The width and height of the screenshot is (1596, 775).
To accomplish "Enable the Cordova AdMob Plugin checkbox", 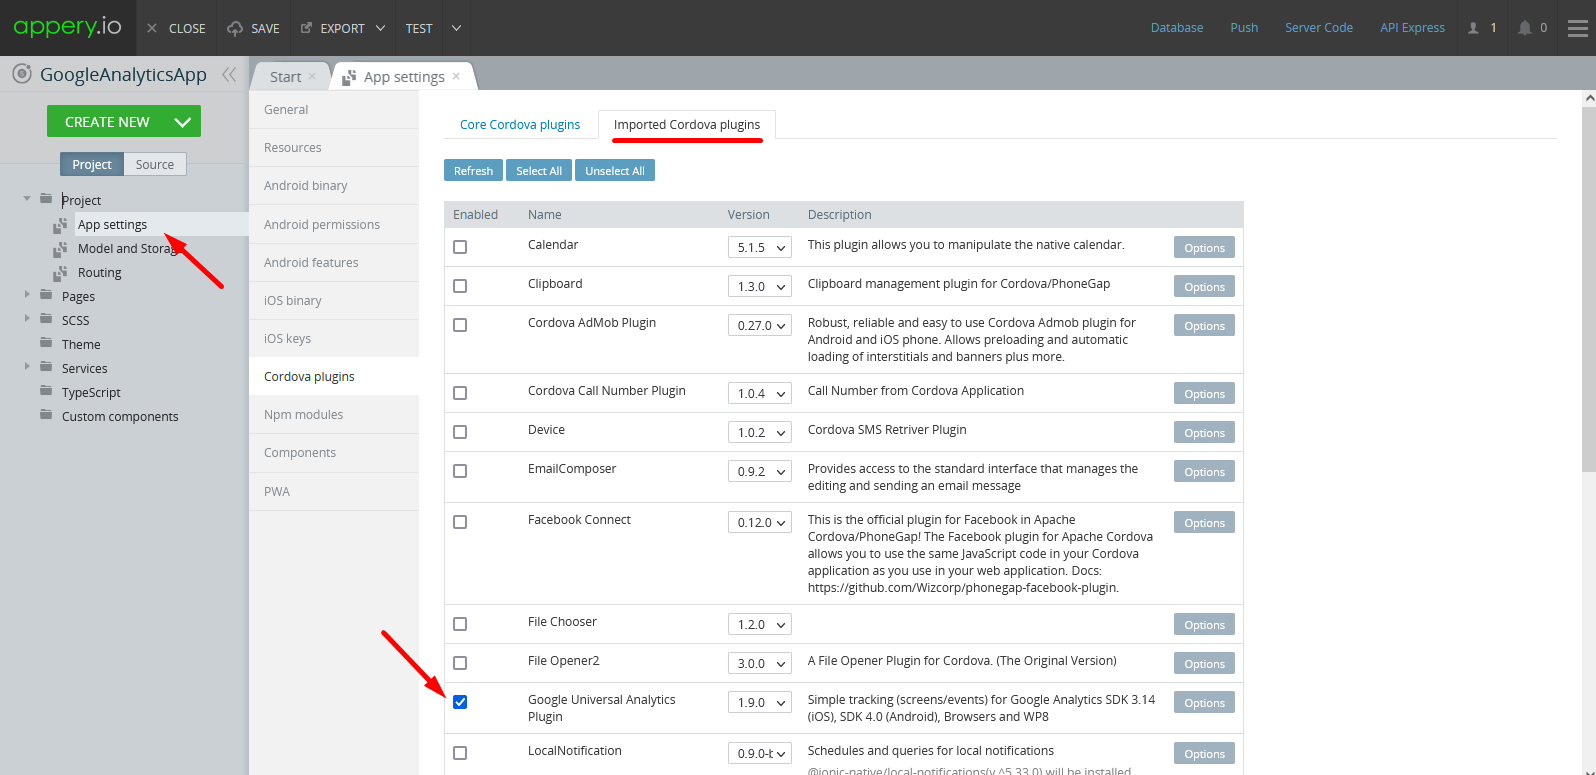I will 460,325.
